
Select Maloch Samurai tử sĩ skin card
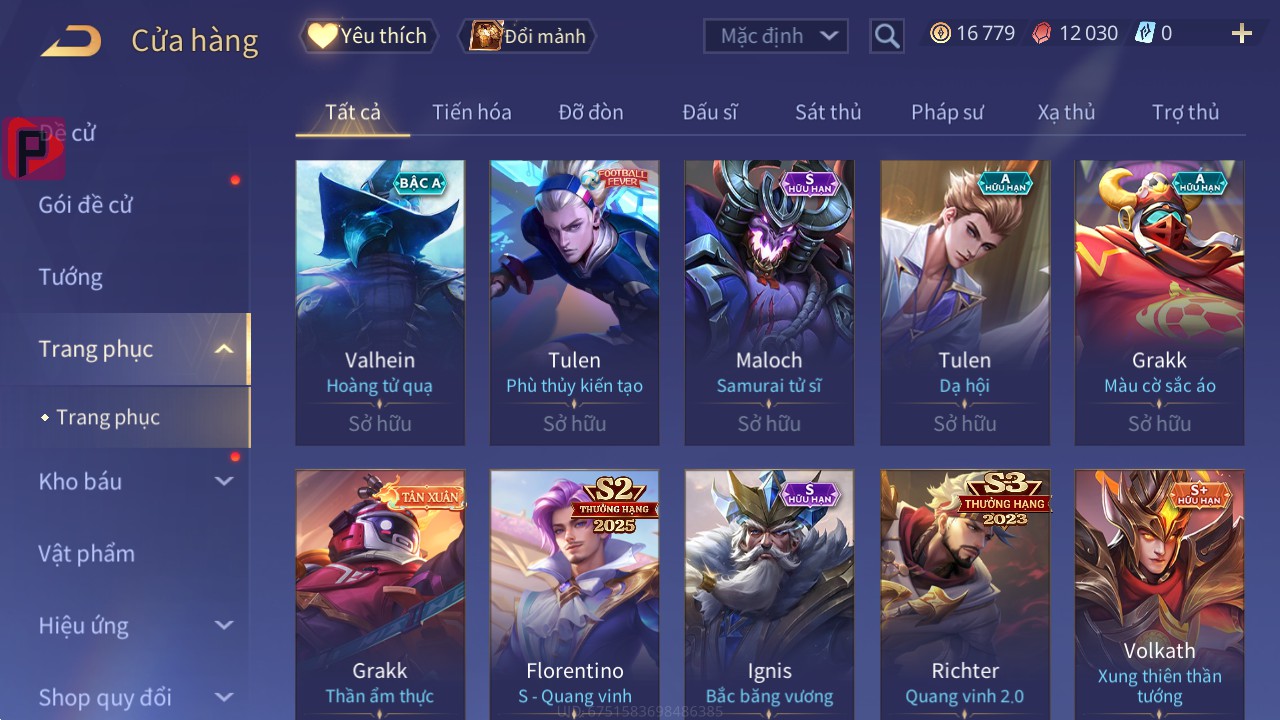click(x=769, y=303)
